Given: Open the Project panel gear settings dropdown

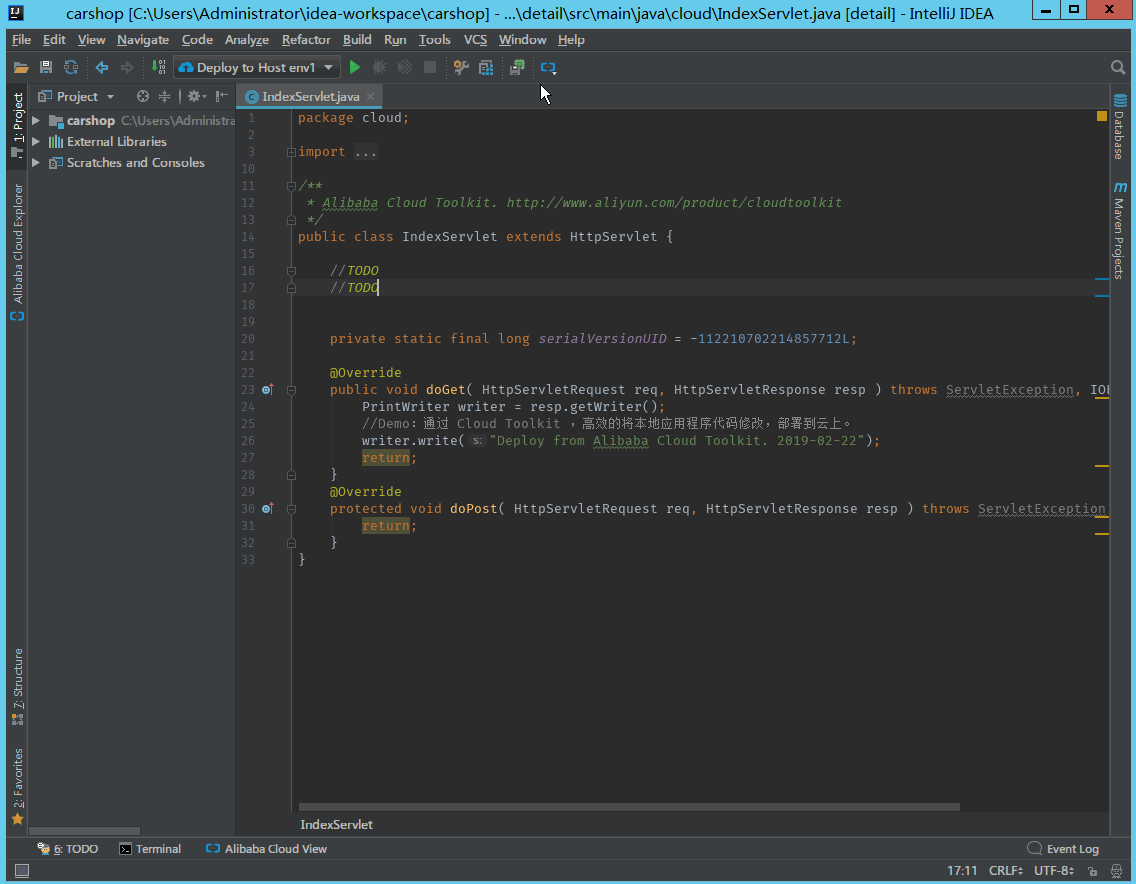Looking at the screenshot, I should click(x=196, y=96).
